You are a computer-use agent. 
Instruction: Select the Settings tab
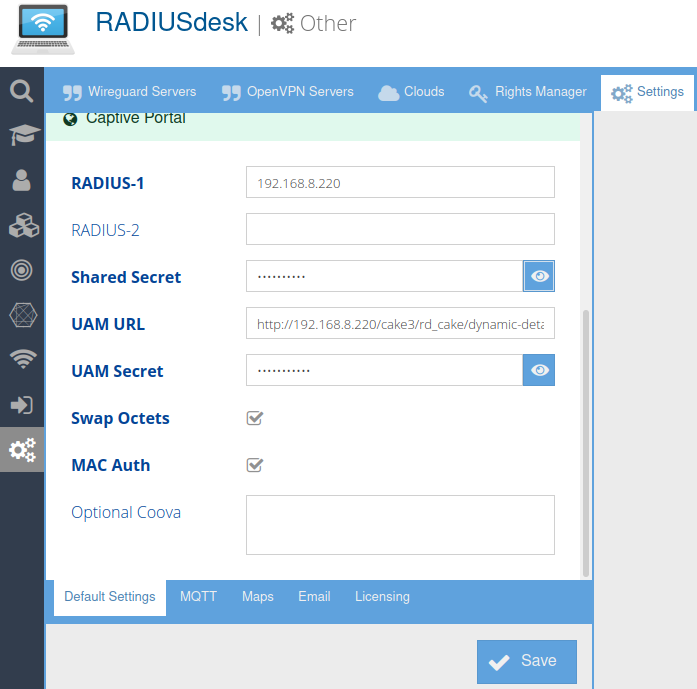pos(647,92)
